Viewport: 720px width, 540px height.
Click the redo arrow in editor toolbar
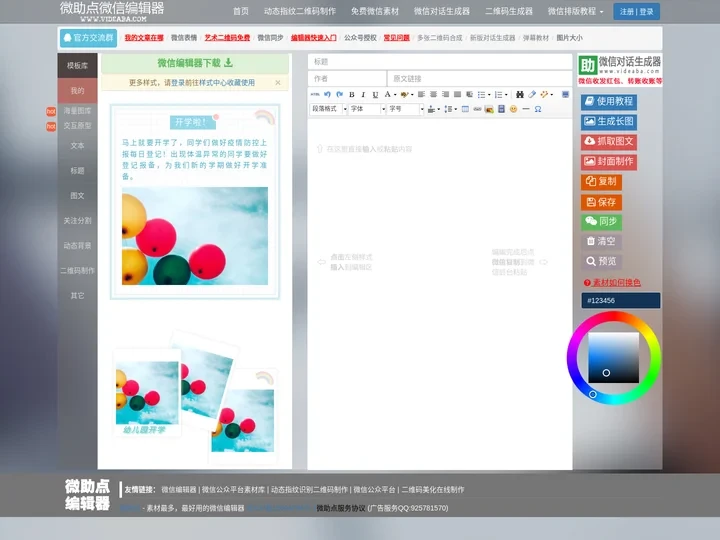[x=339, y=94]
